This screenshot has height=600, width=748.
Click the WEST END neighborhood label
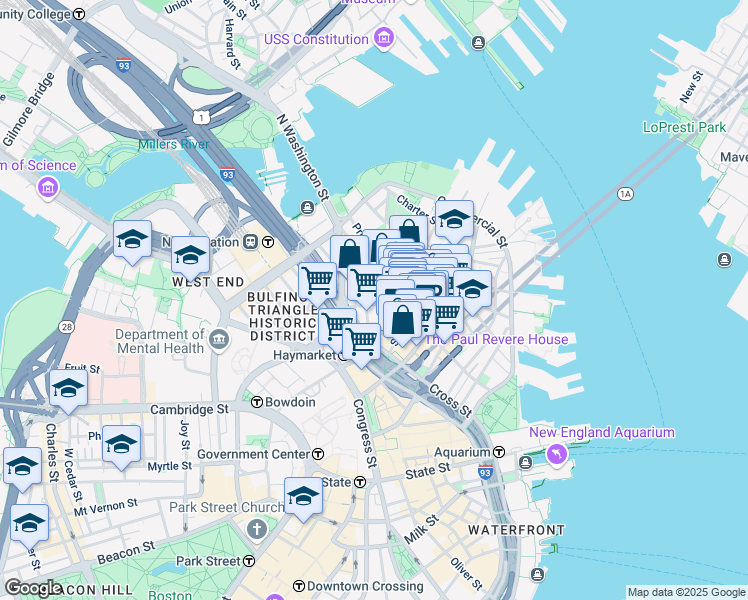point(208,282)
